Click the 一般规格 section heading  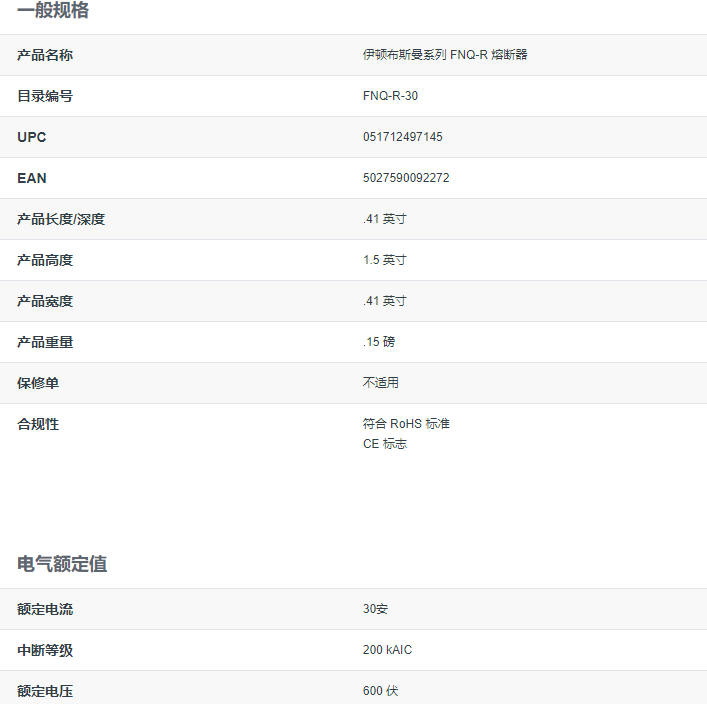pyautogui.click(x=53, y=10)
